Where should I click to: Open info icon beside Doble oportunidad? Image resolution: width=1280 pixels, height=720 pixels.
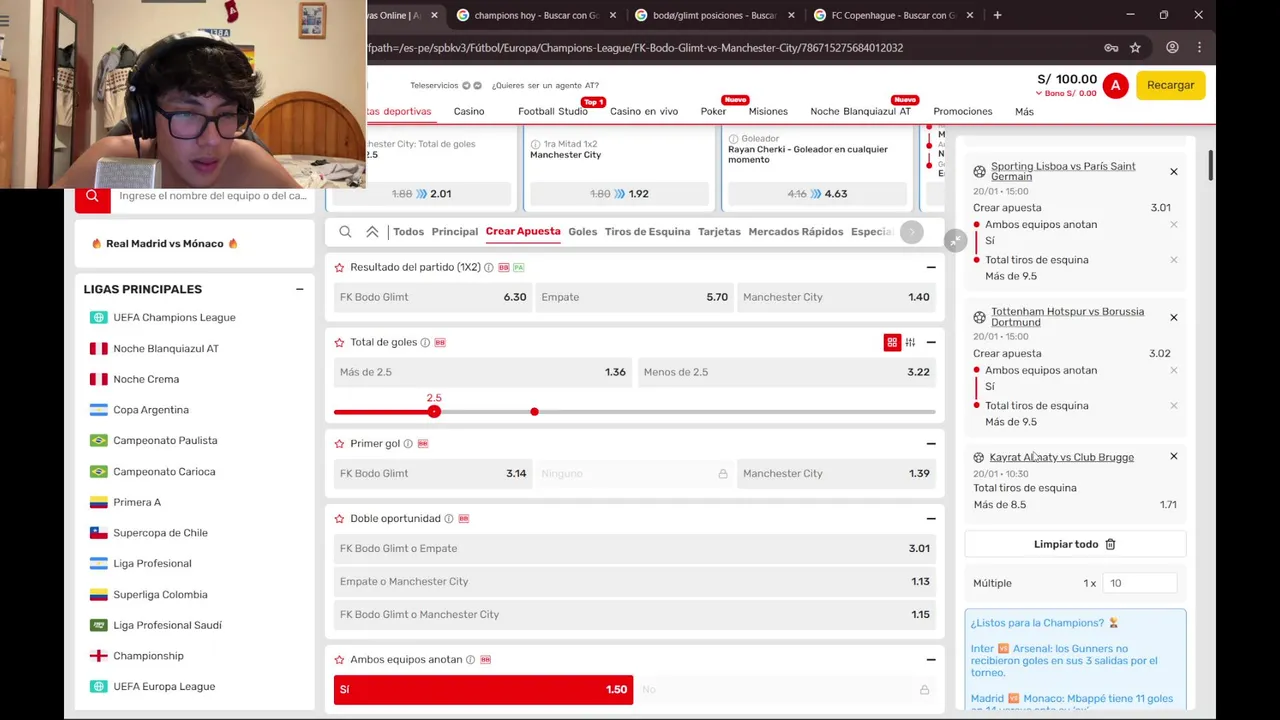[449, 519]
